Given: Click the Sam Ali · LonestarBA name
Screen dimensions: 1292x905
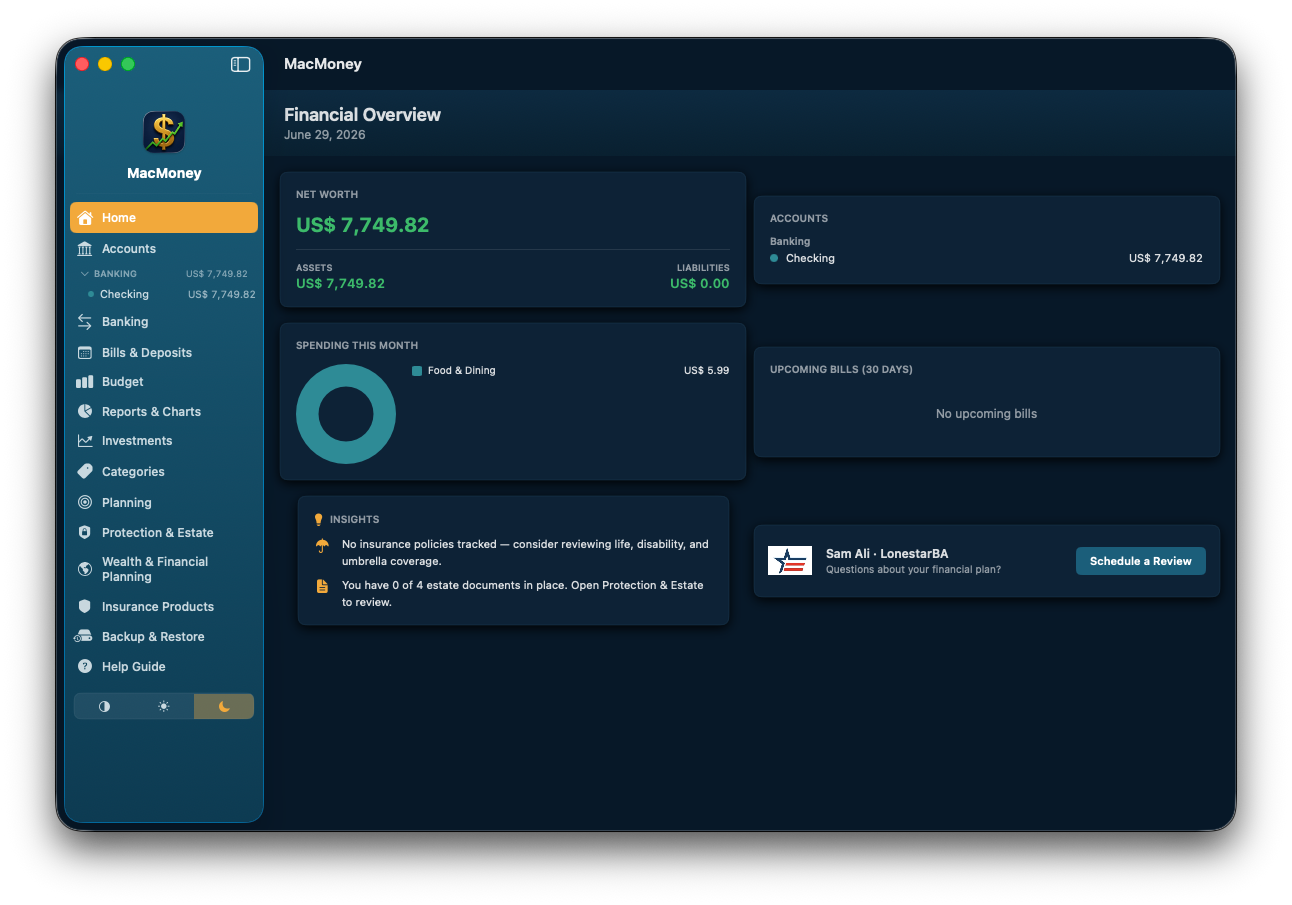Looking at the screenshot, I should (887, 554).
